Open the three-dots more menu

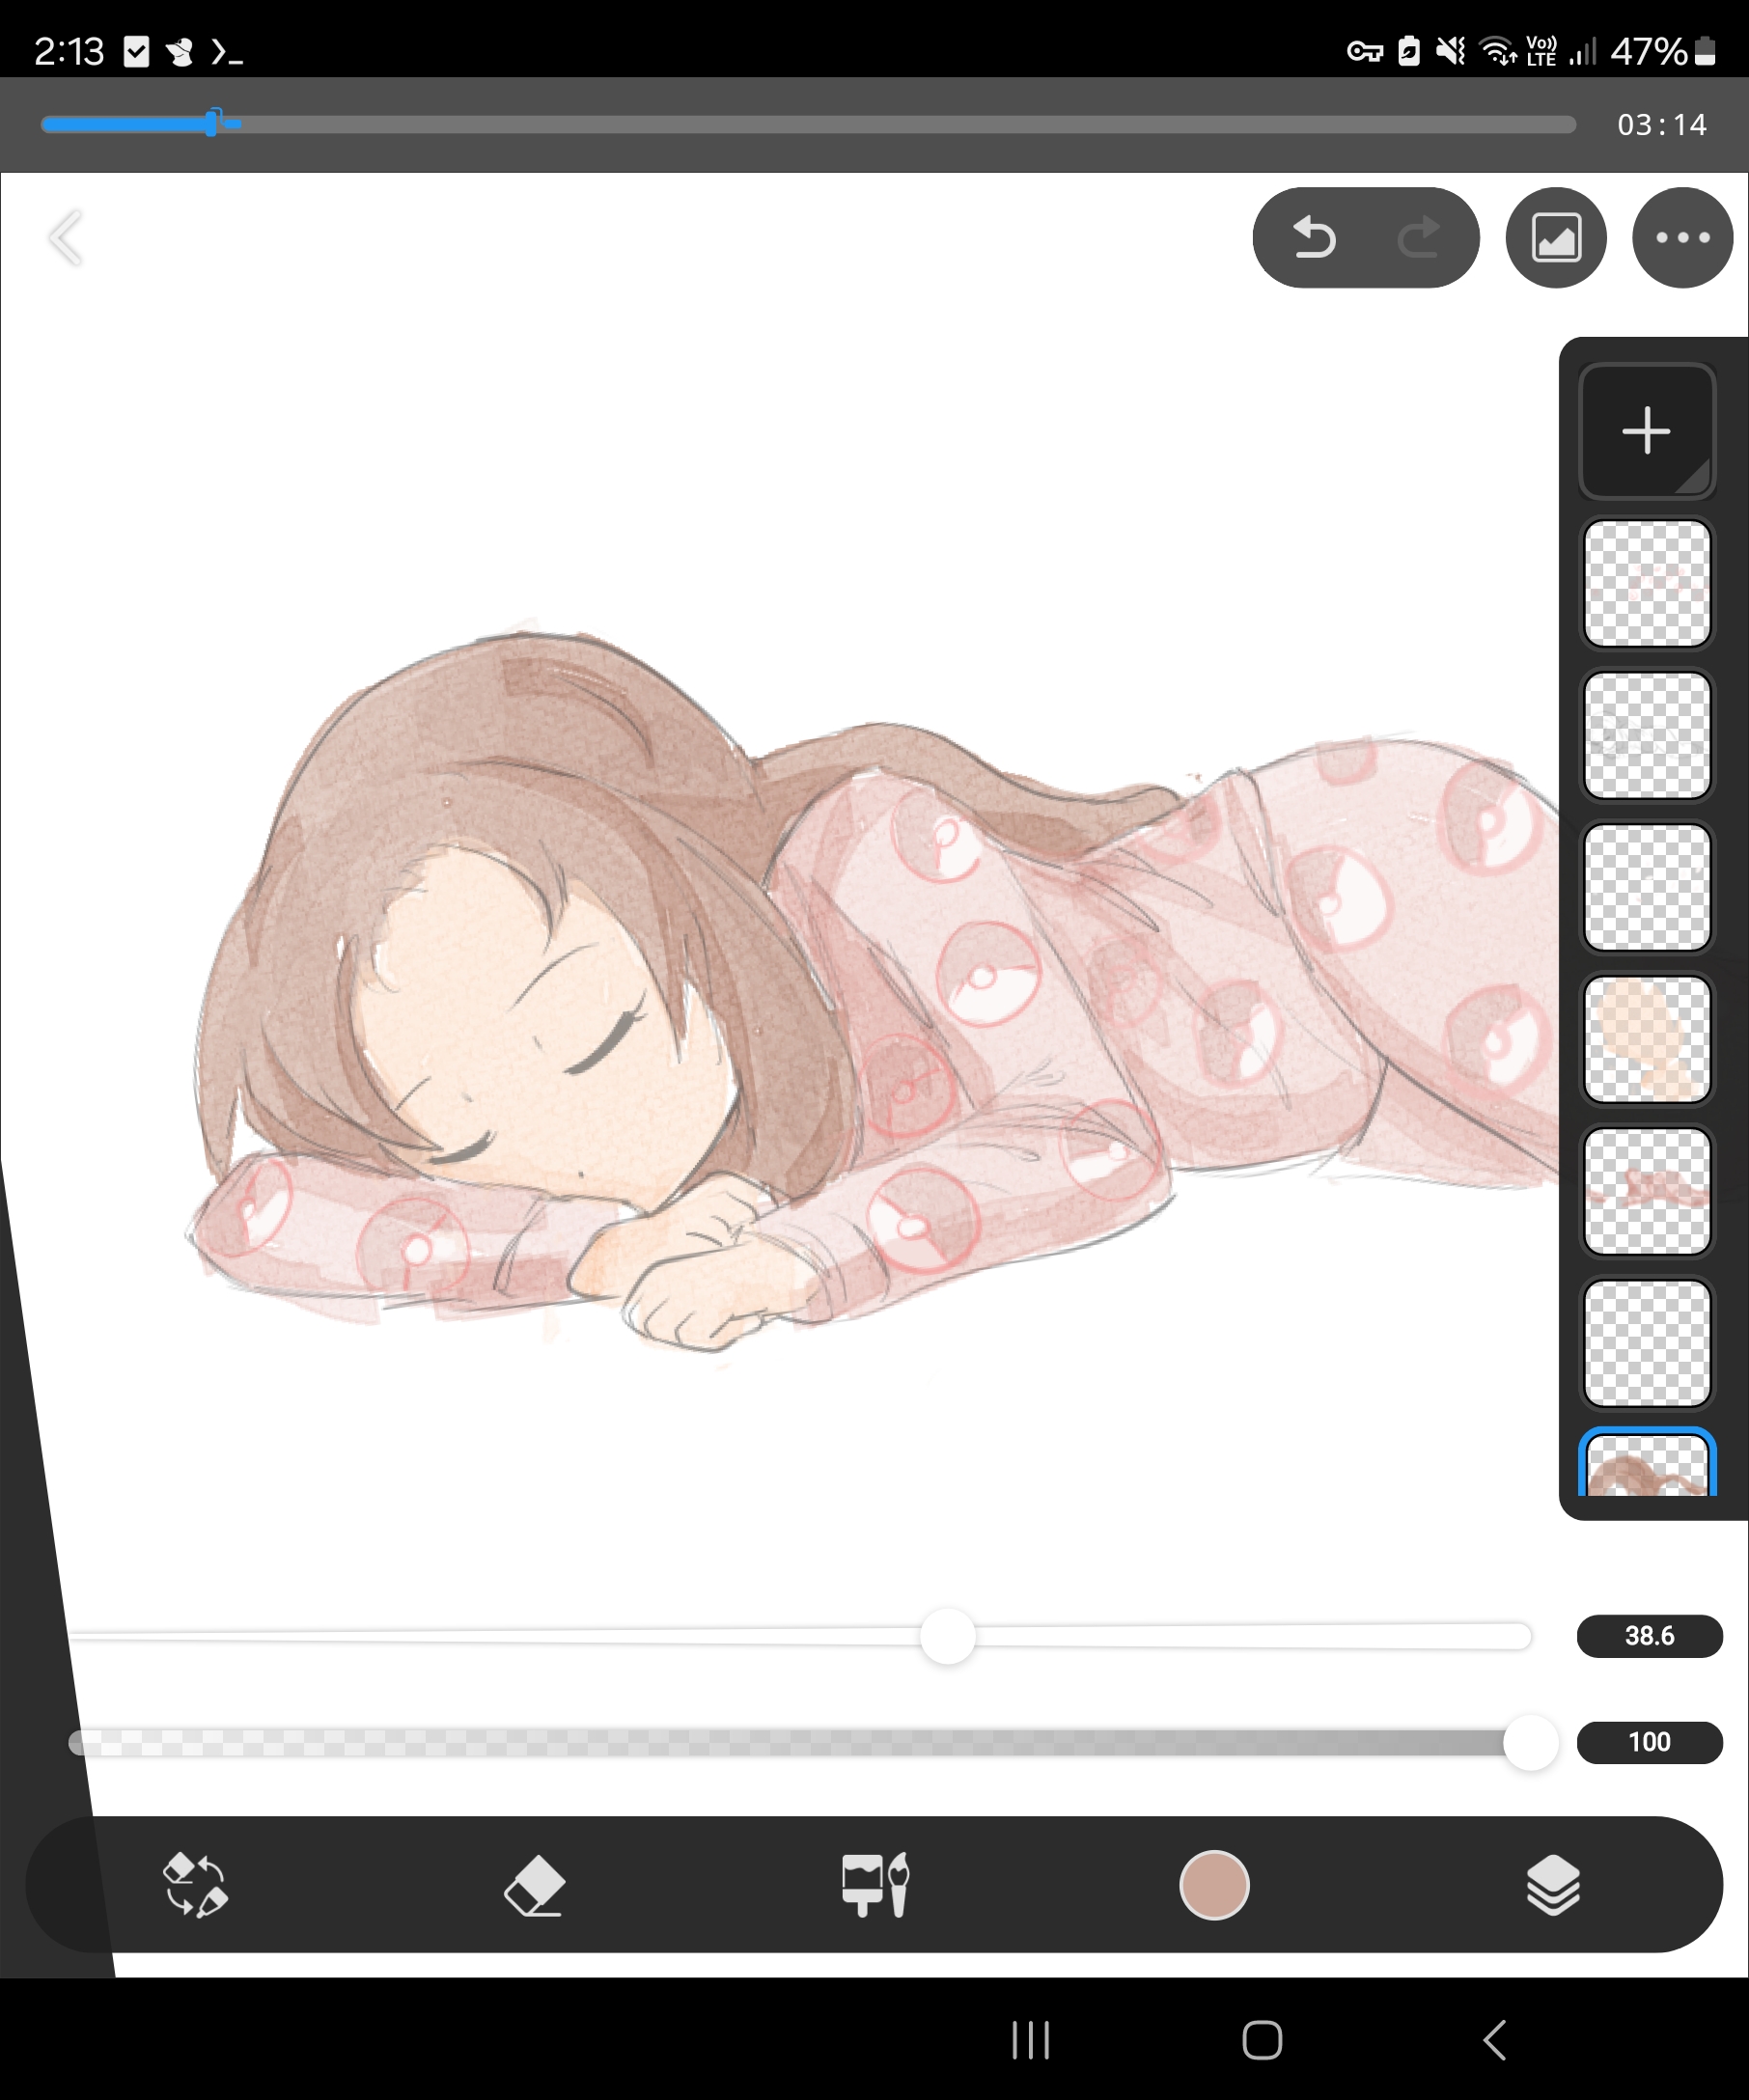pyautogui.click(x=1682, y=238)
